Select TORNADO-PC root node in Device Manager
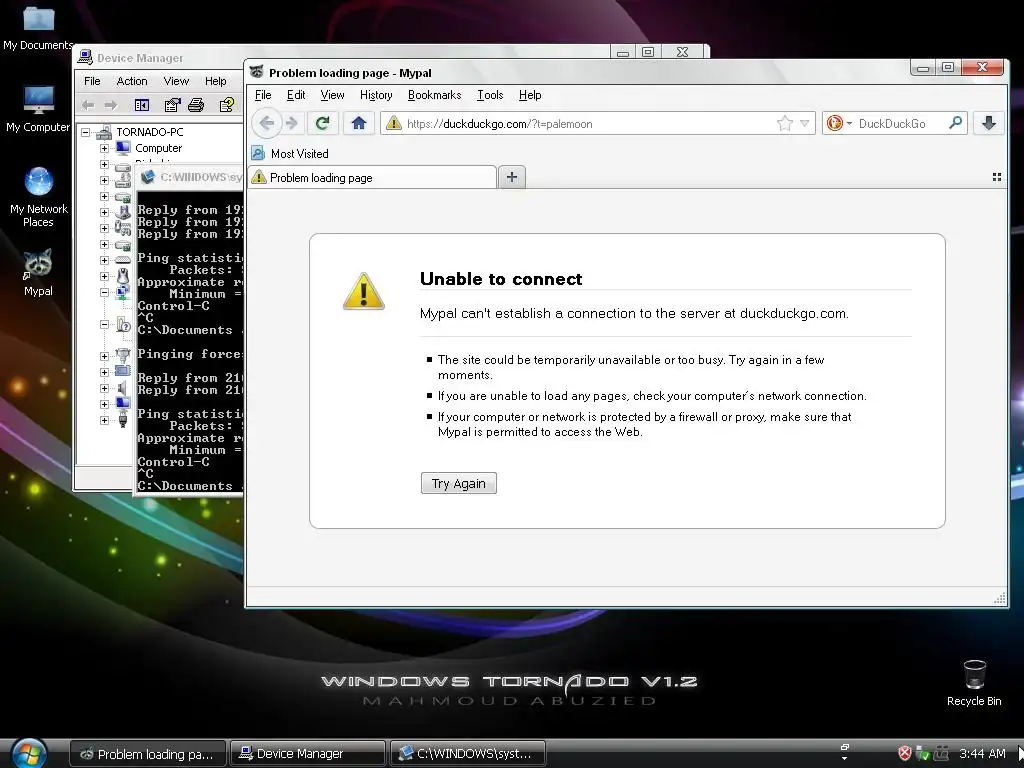 pos(150,132)
